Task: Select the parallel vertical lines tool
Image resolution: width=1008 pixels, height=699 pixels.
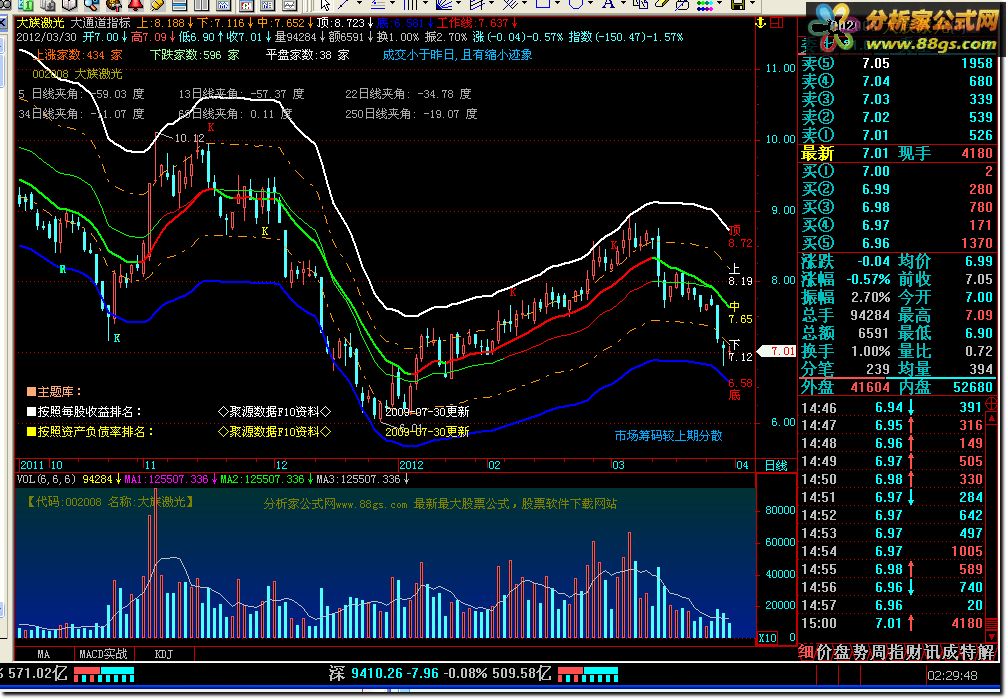Action: [410, 4]
